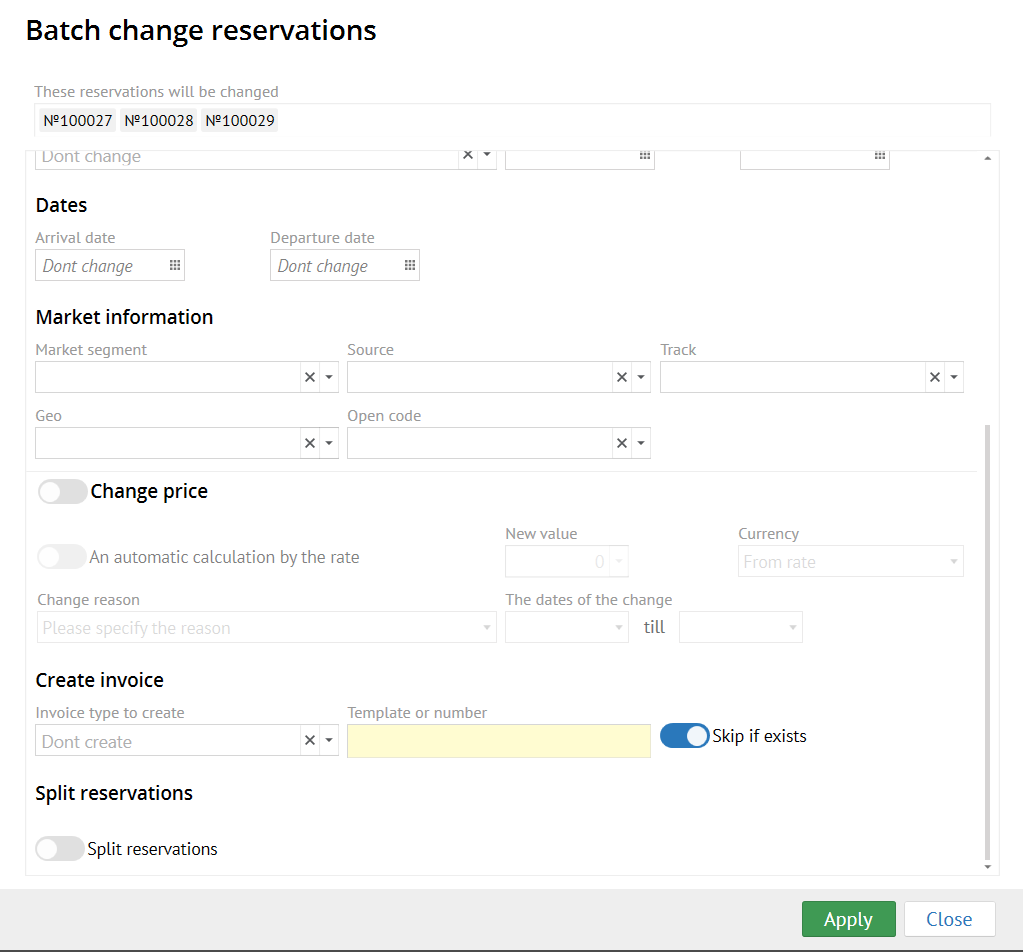Clear the Source field selection
This screenshot has height=952, width=1023.
[622, 377]
